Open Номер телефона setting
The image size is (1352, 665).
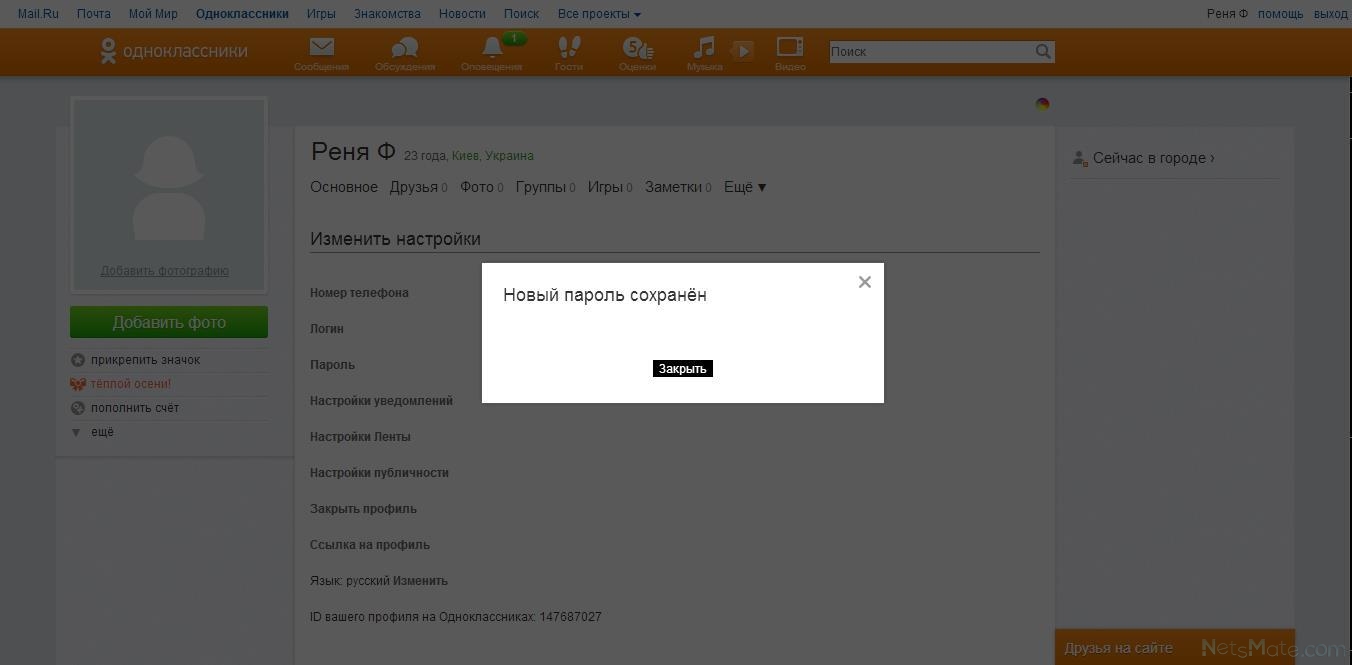click(x=359, y=293)
